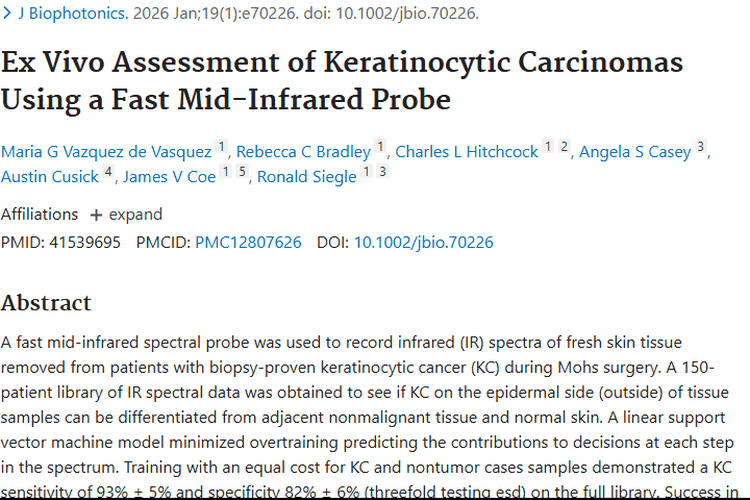Image resolution: width=750 pixels, height=500 pixels.
Task: Select affiliation superscript 3 after Ronald Siegle
Action: [x=382, y=173]
